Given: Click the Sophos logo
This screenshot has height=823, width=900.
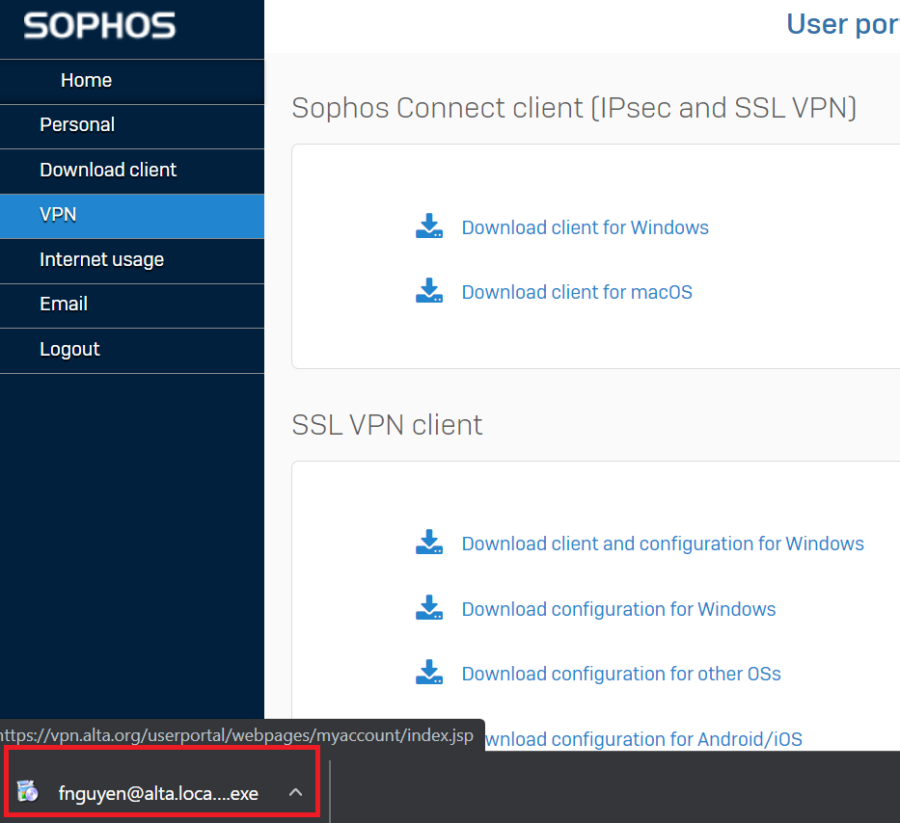Looking at the screenshot, I should click(x=99, y=26).
